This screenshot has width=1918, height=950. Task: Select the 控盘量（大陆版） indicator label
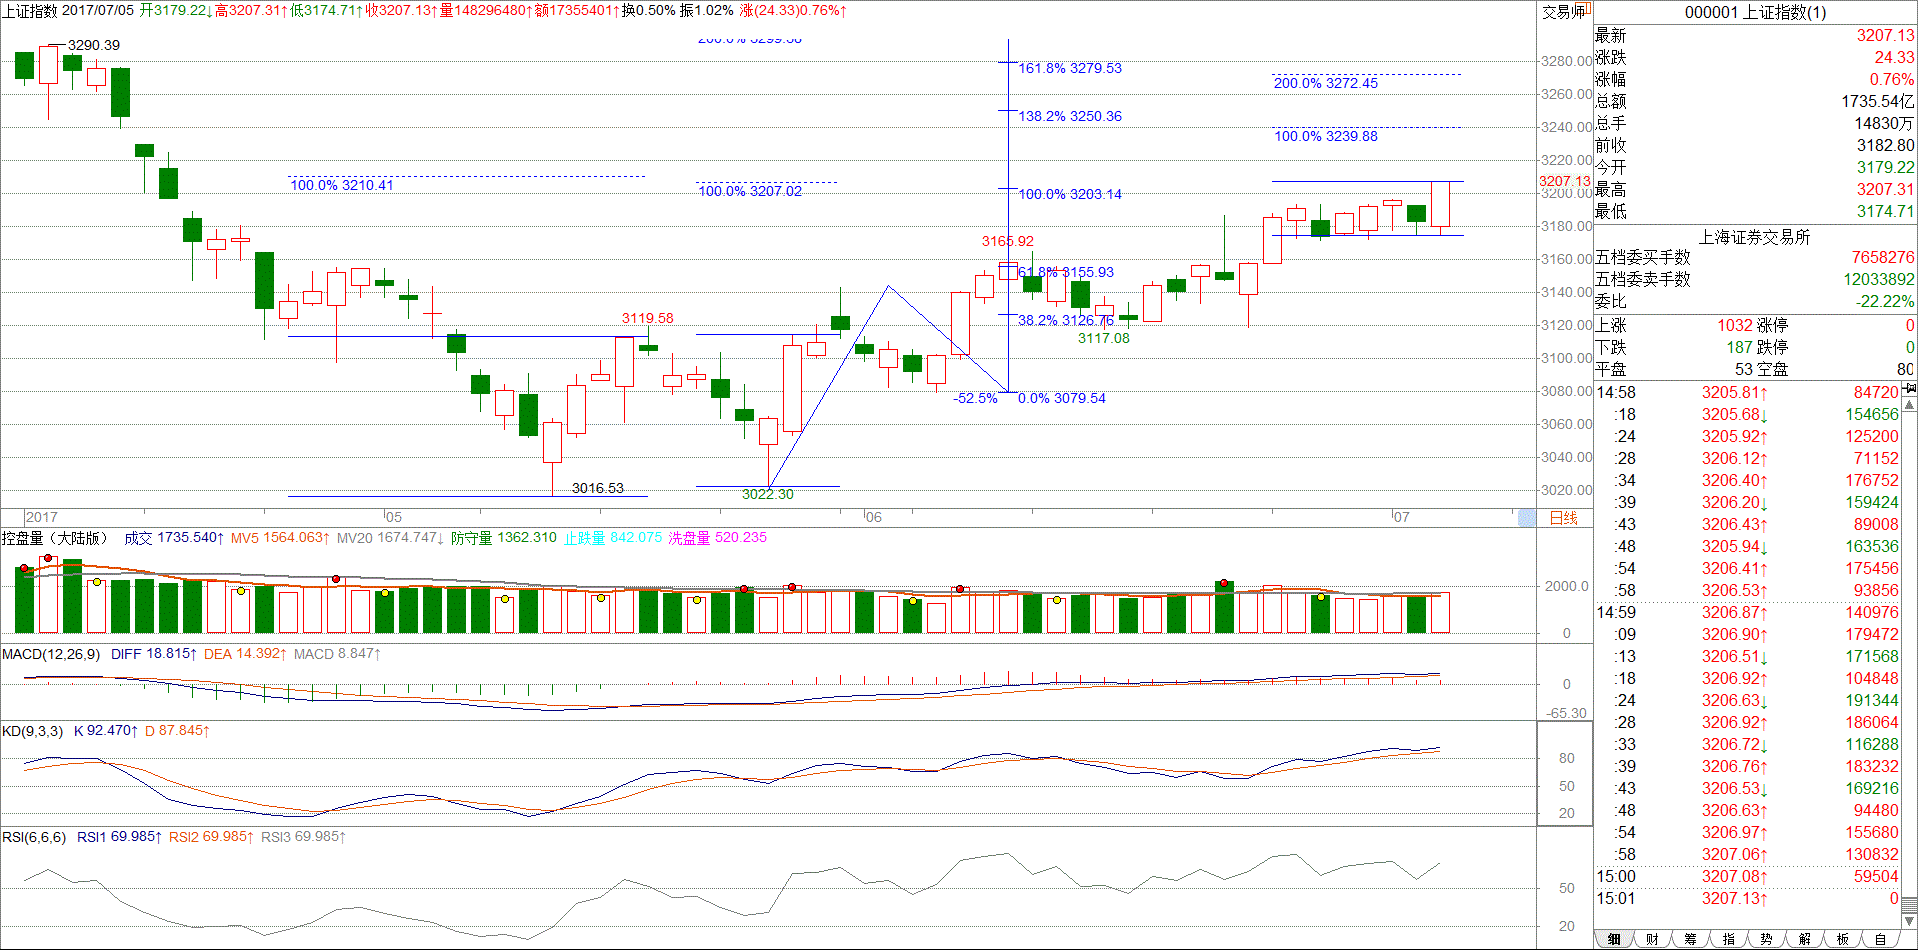click(x=54, y=538)
